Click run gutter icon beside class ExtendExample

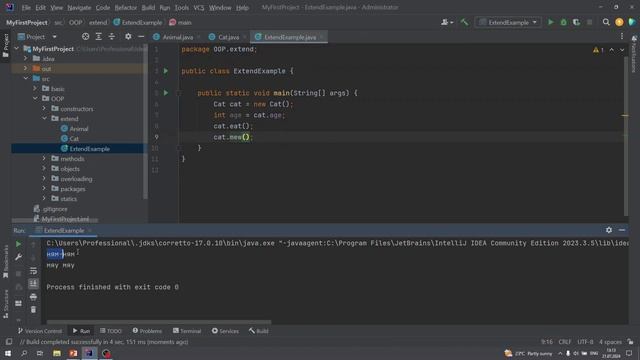[166, 71]
